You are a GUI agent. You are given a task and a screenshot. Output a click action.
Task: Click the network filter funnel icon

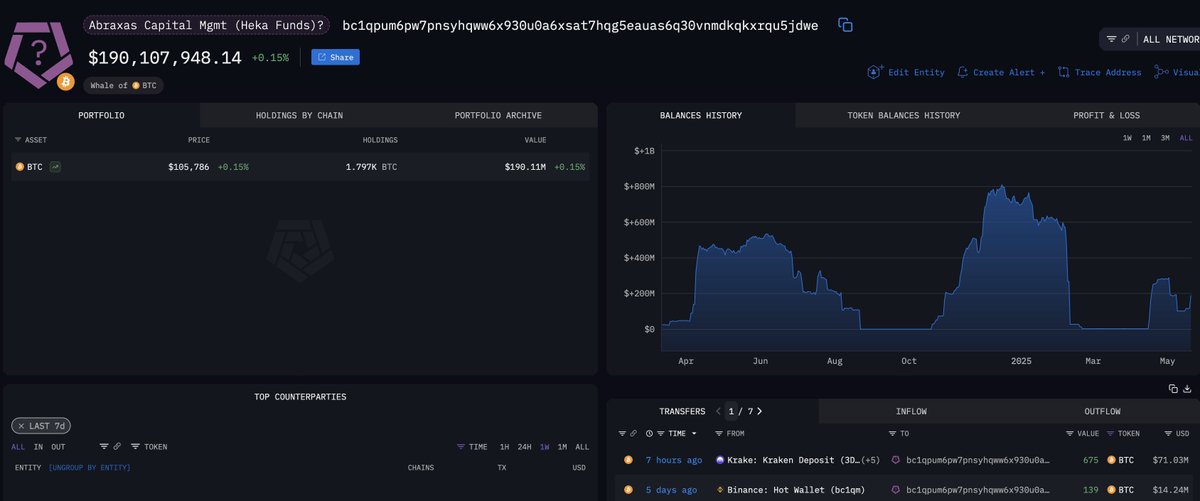pyautogui.click(x=1111, y=39)
